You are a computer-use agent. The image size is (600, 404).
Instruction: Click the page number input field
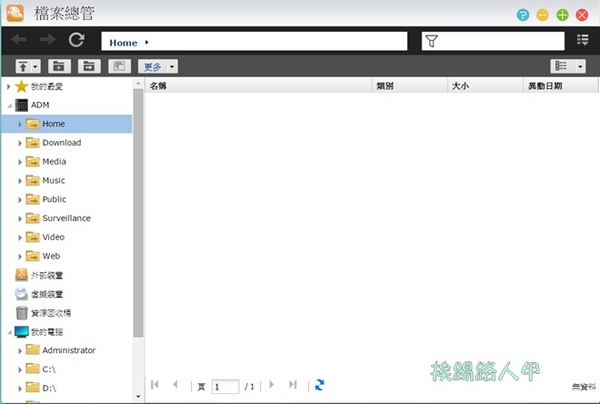[x=225, y=386]
